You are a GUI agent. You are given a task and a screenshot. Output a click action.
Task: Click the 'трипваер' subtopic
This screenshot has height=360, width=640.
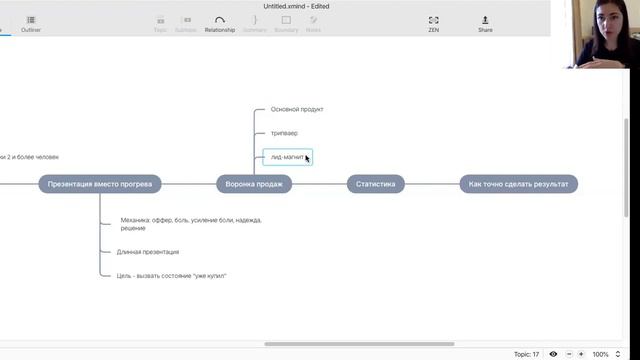point(284,133)
